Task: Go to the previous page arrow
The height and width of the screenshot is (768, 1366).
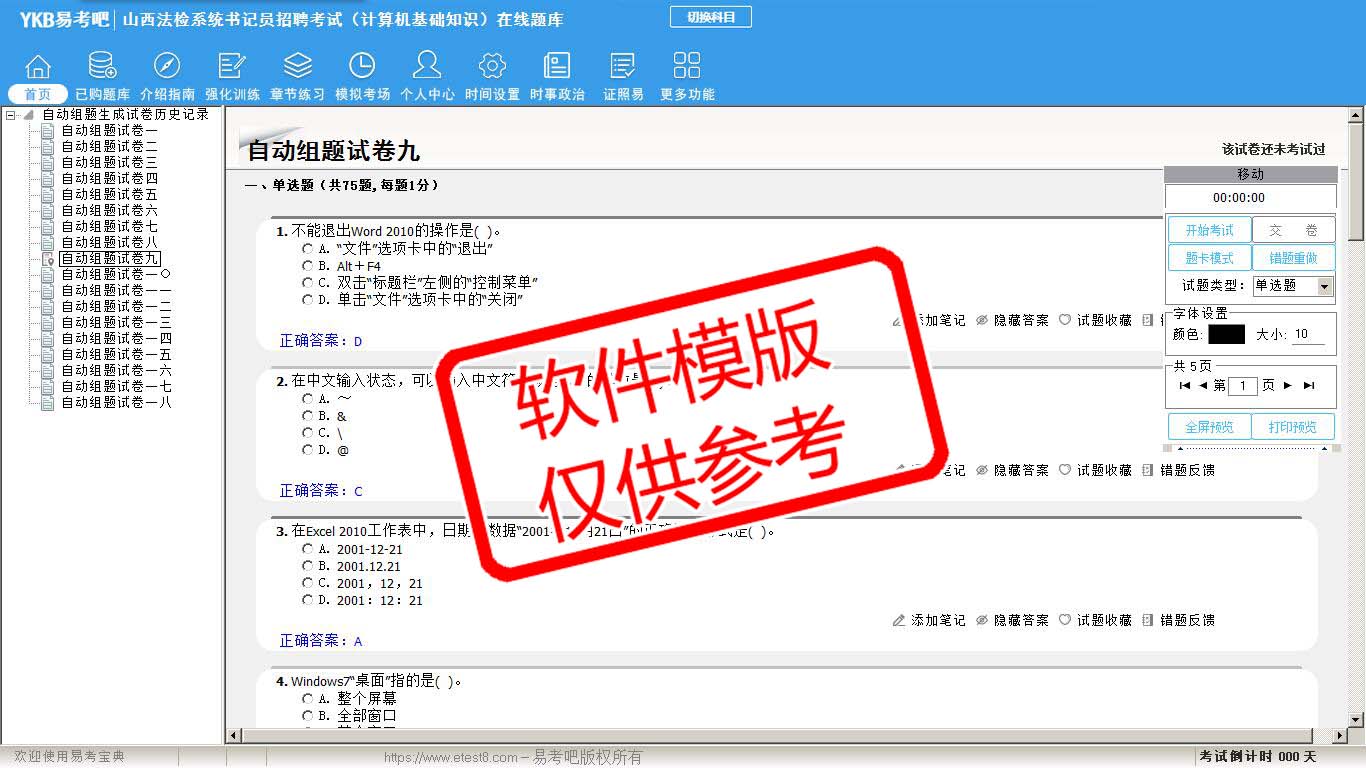Action: pyautogui.click(x=1203, y=385)
